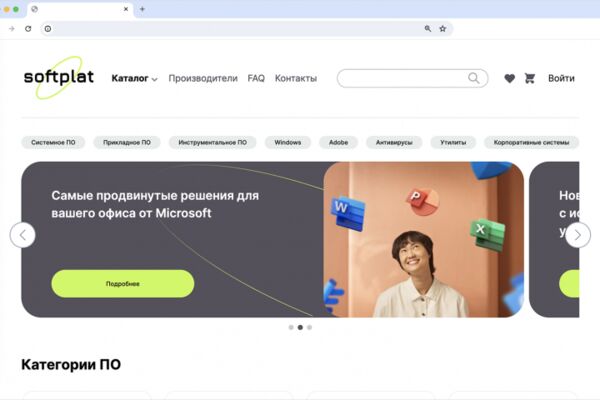This screenshot has height=400, width=600.
Task: Expand the Каталог dropdown menu
Action: click(x=134, y=78)
